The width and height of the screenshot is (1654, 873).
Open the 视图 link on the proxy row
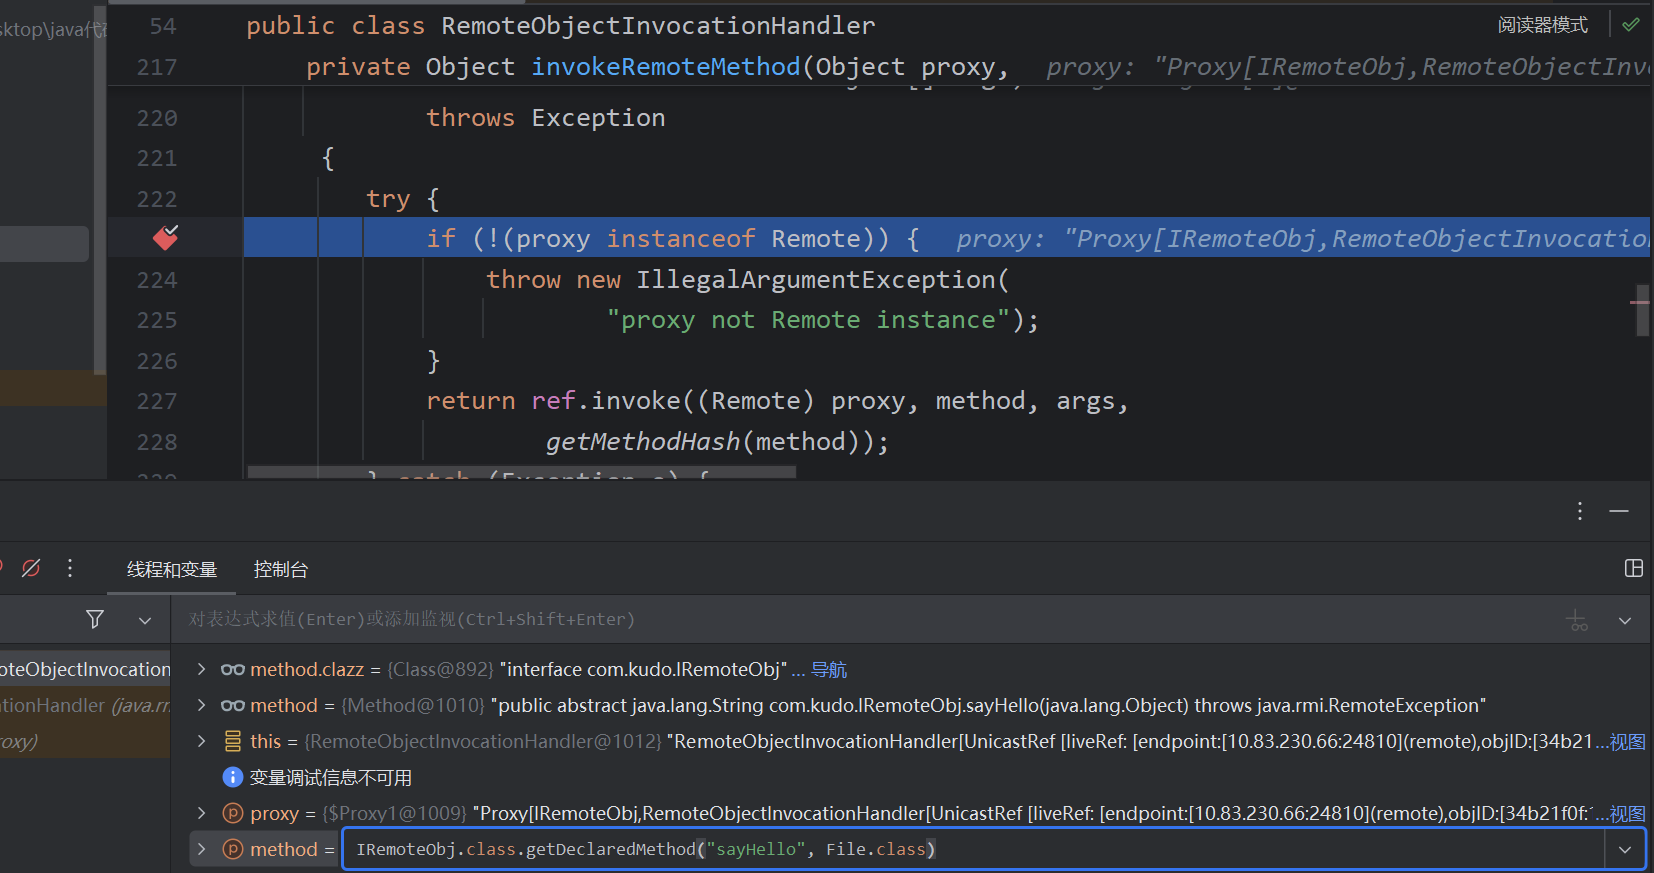1627,814
